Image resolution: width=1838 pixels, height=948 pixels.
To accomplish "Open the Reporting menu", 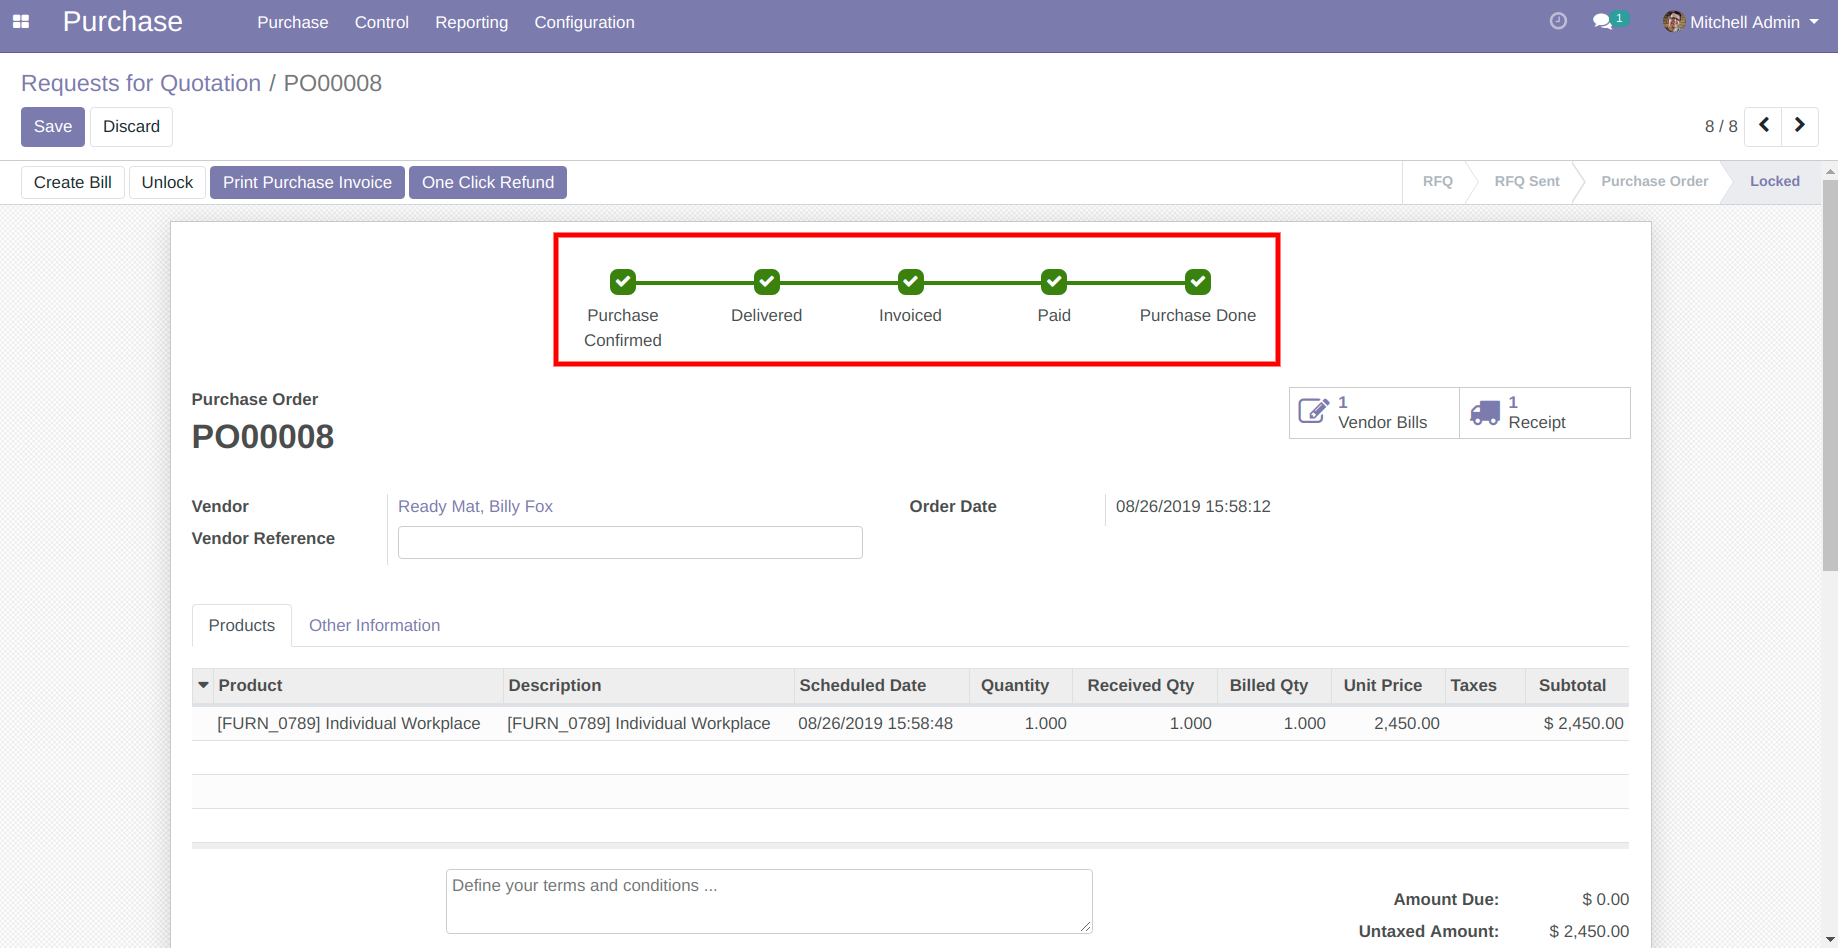I will [471, 22].
